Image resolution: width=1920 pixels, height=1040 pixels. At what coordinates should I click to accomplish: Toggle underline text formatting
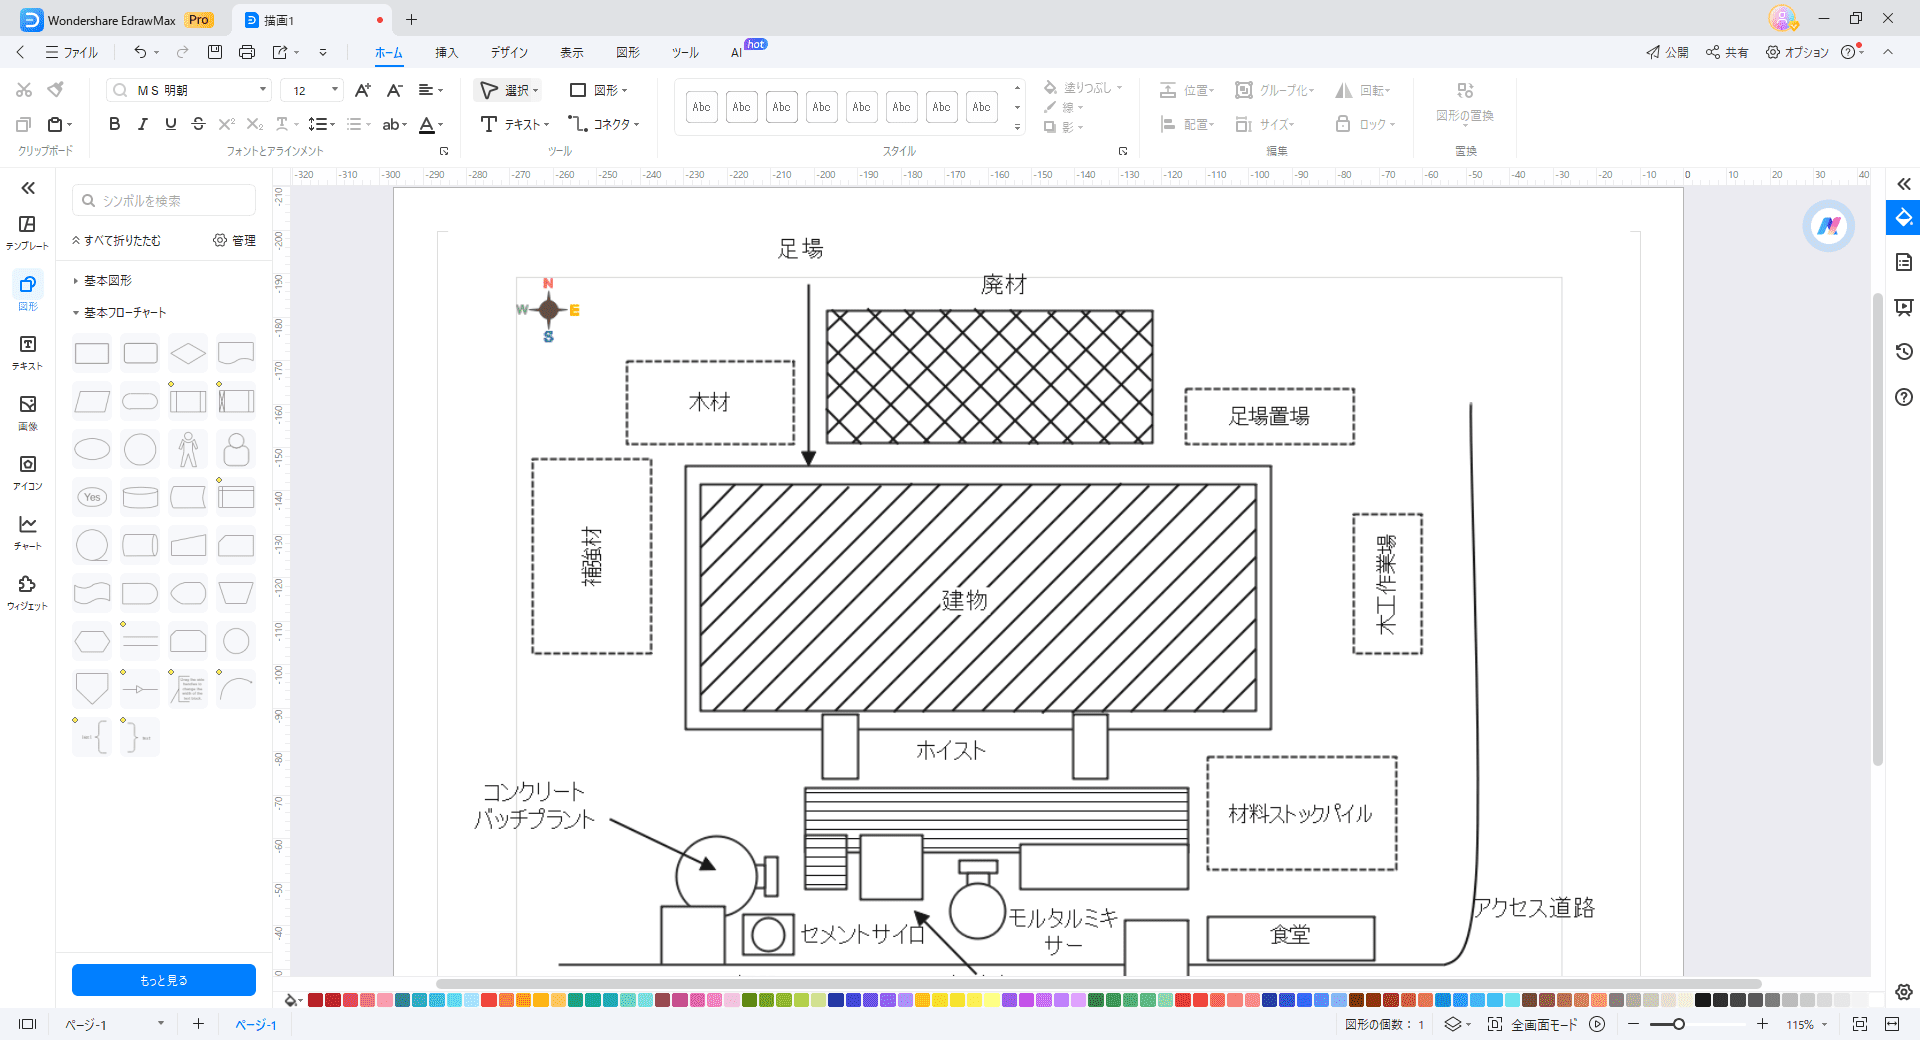click(170, 124)
